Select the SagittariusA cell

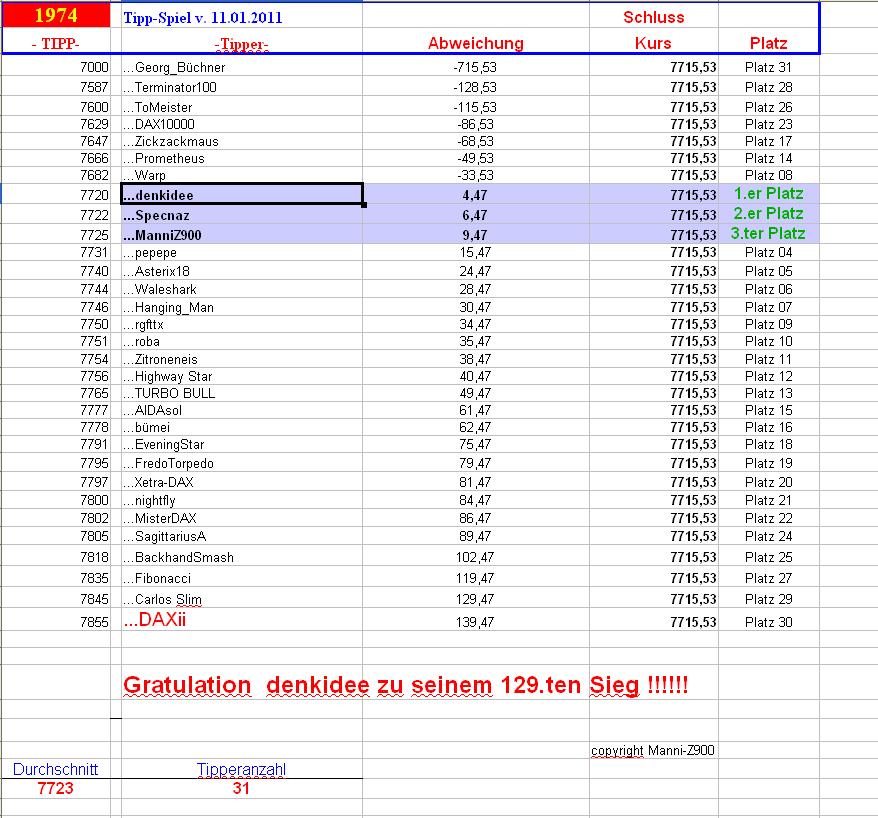click(242, 536)
